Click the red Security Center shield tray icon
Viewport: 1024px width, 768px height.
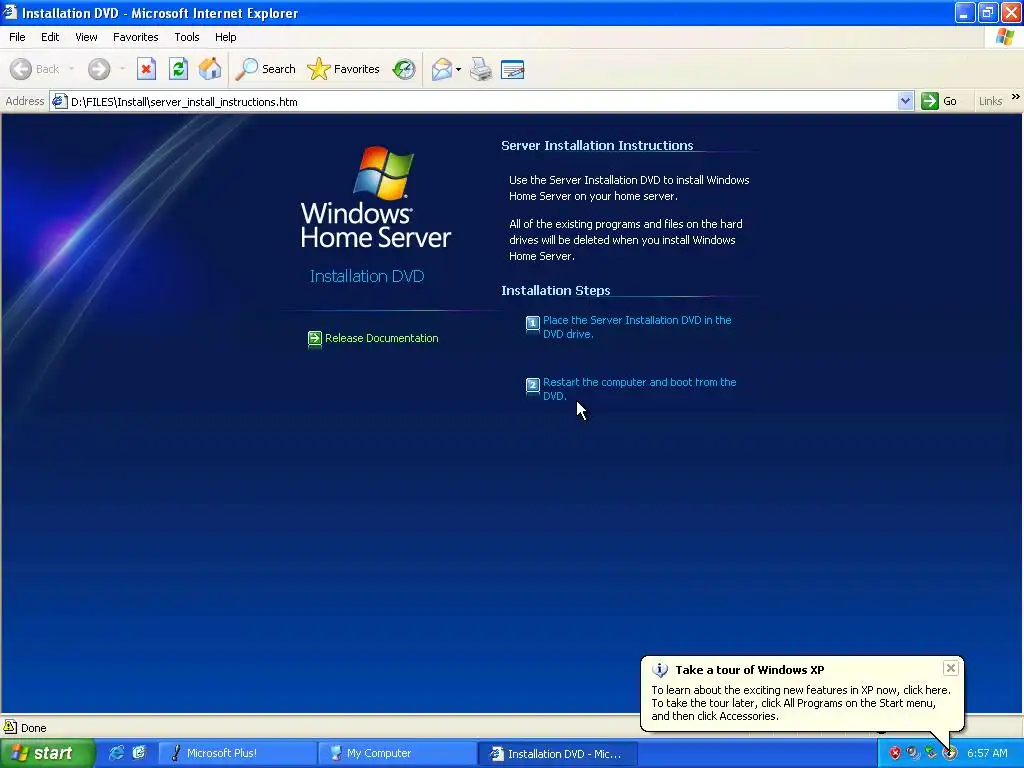[x=895, y=754]
